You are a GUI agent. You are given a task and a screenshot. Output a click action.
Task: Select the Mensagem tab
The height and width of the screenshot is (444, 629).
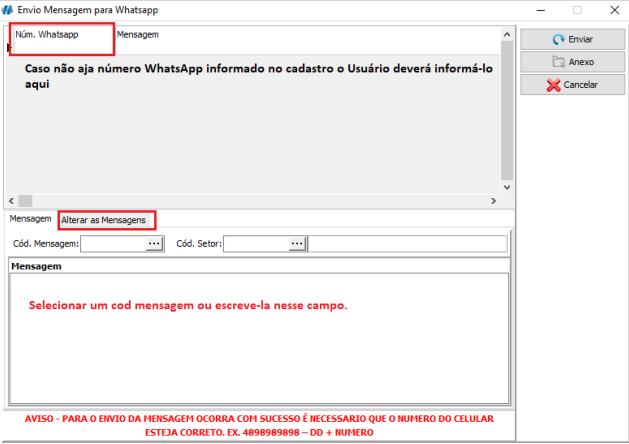coord(30,219)
